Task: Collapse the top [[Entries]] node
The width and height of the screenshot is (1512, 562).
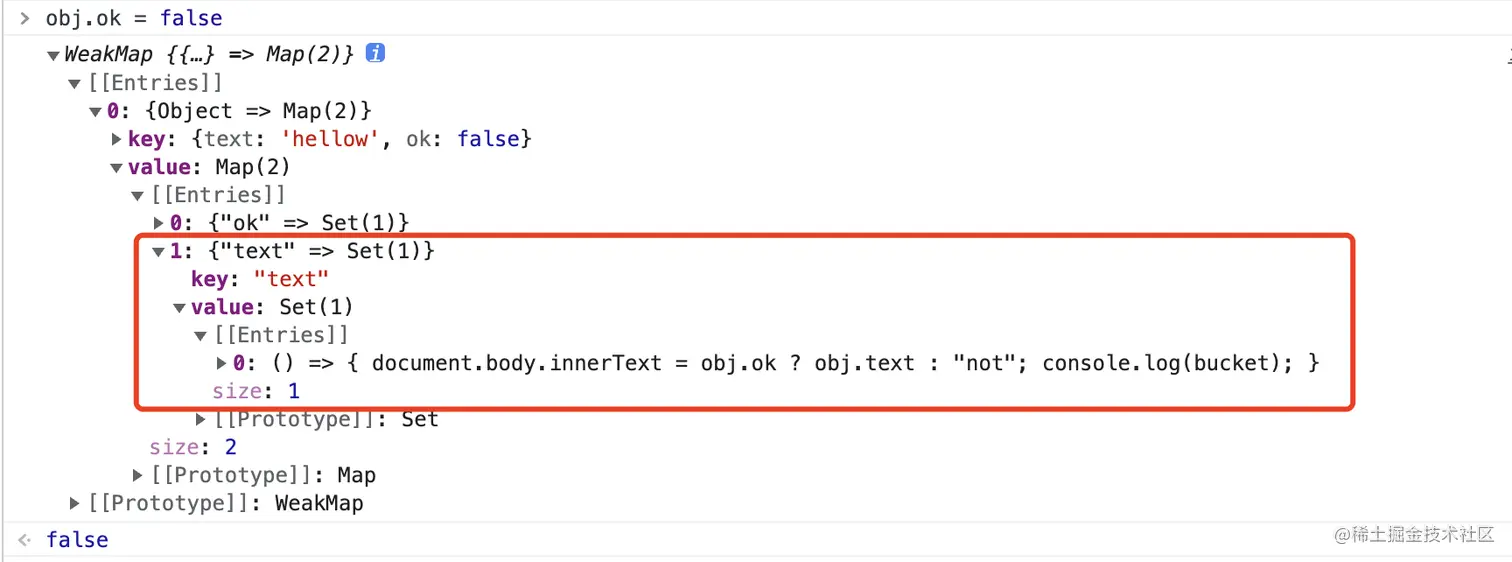Action: point(75,83)
